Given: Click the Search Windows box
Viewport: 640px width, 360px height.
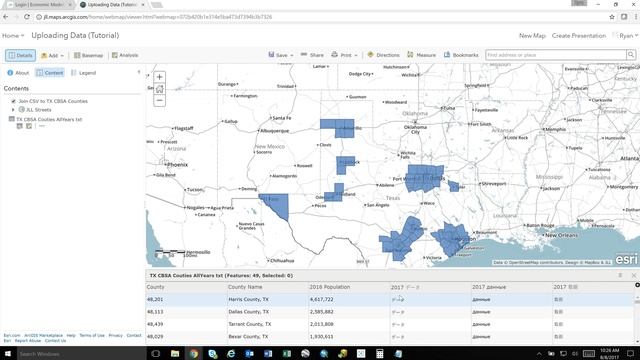Looking at the screenshot, I should [81, 353].
